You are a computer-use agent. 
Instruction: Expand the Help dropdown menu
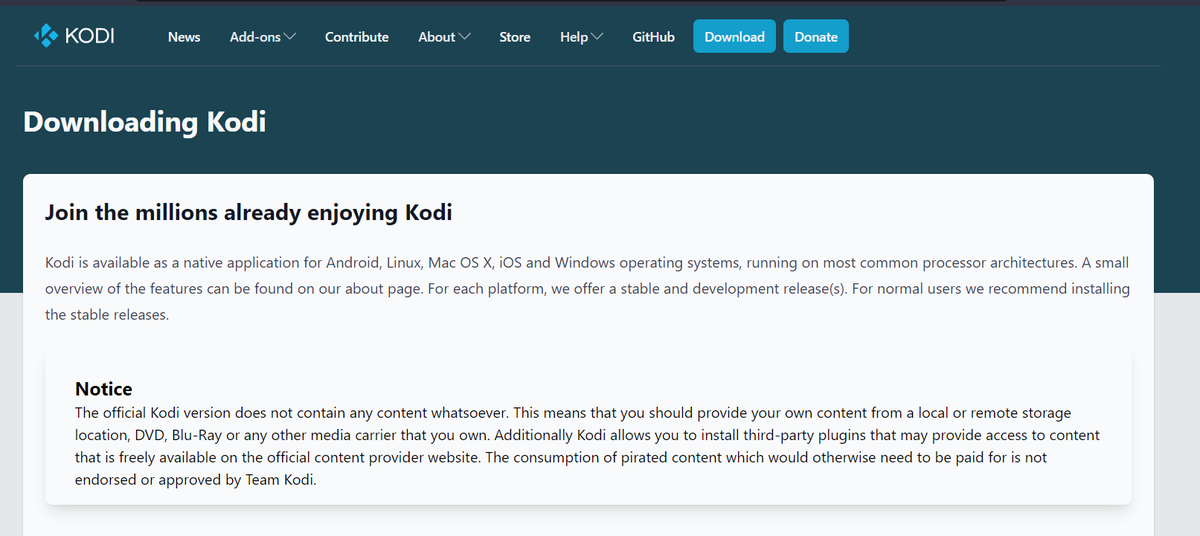[x=582, y=37]
